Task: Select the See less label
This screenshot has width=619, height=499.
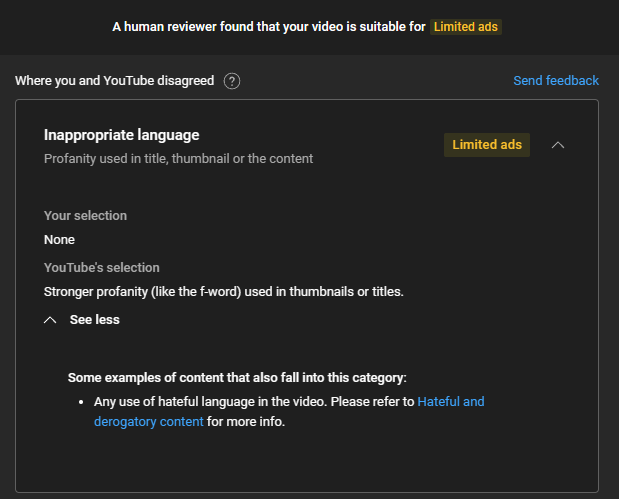Action: 94,320
